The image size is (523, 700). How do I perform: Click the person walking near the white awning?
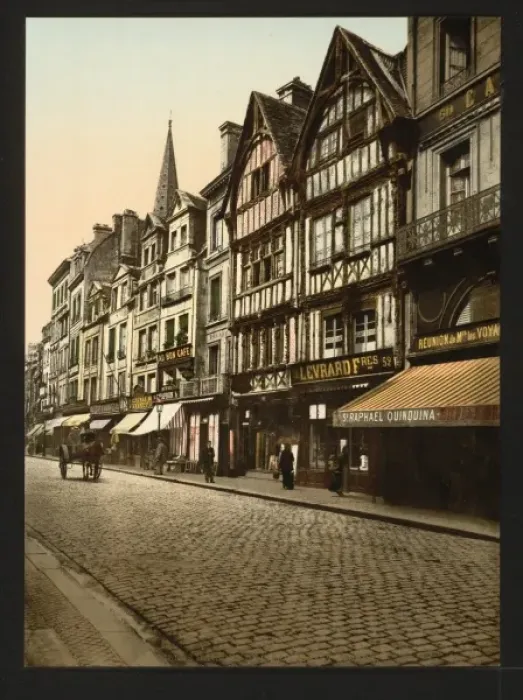click(x=160, y=454)
